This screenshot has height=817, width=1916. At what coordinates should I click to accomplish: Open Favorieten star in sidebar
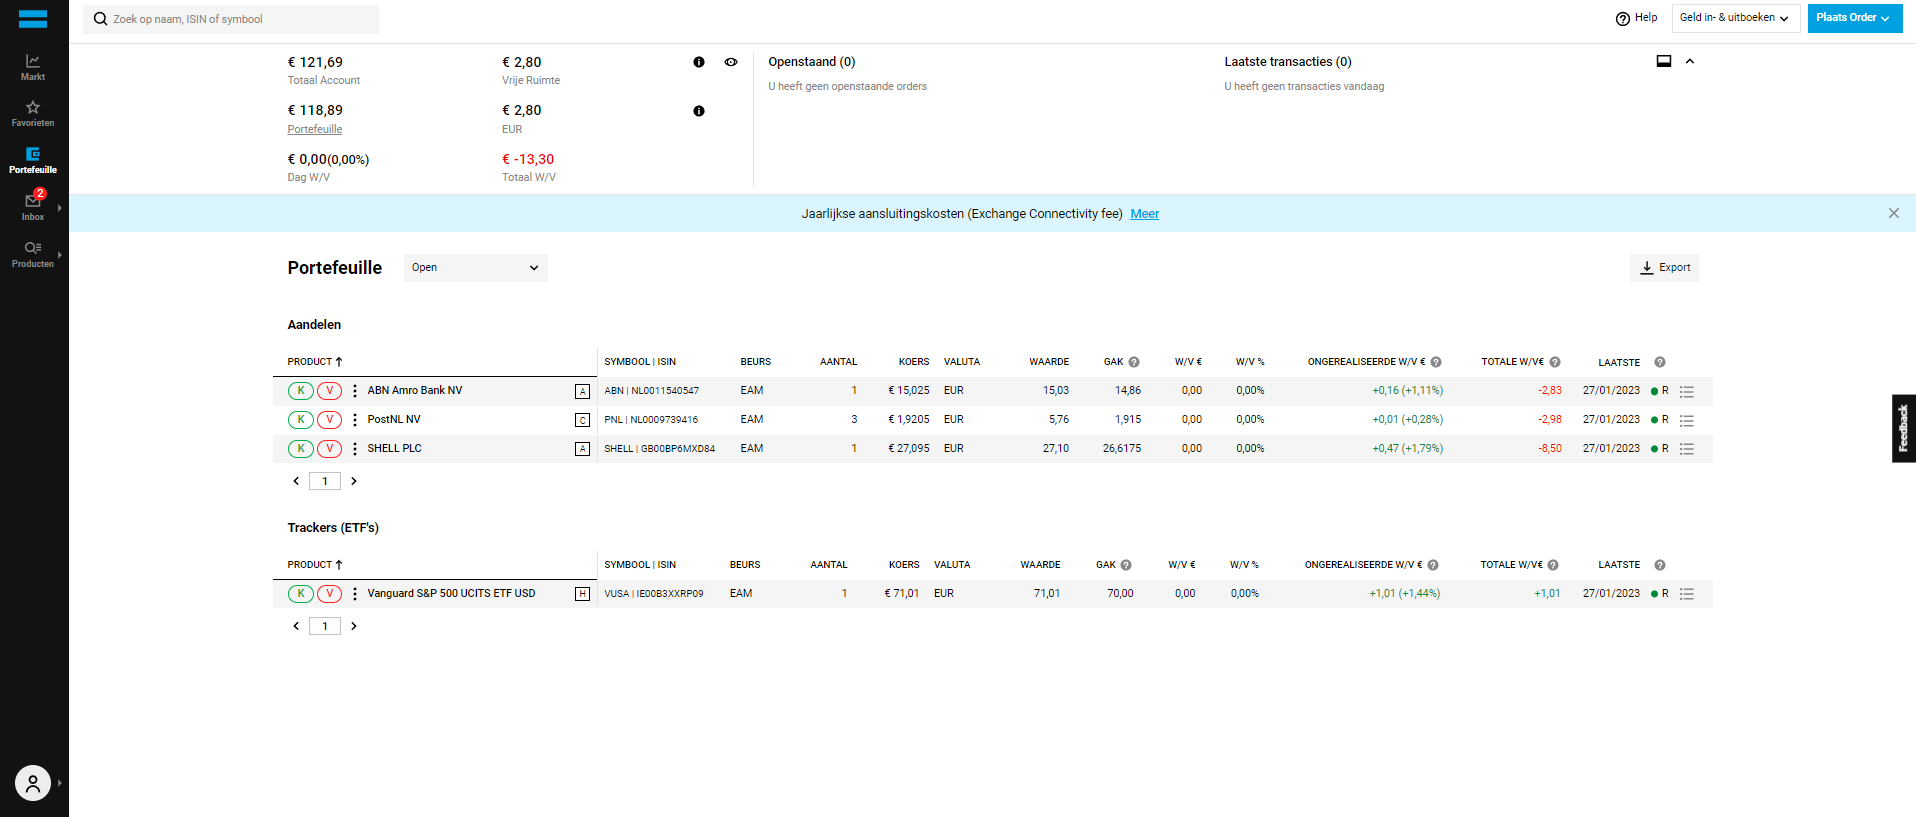(x=33, y=113)
